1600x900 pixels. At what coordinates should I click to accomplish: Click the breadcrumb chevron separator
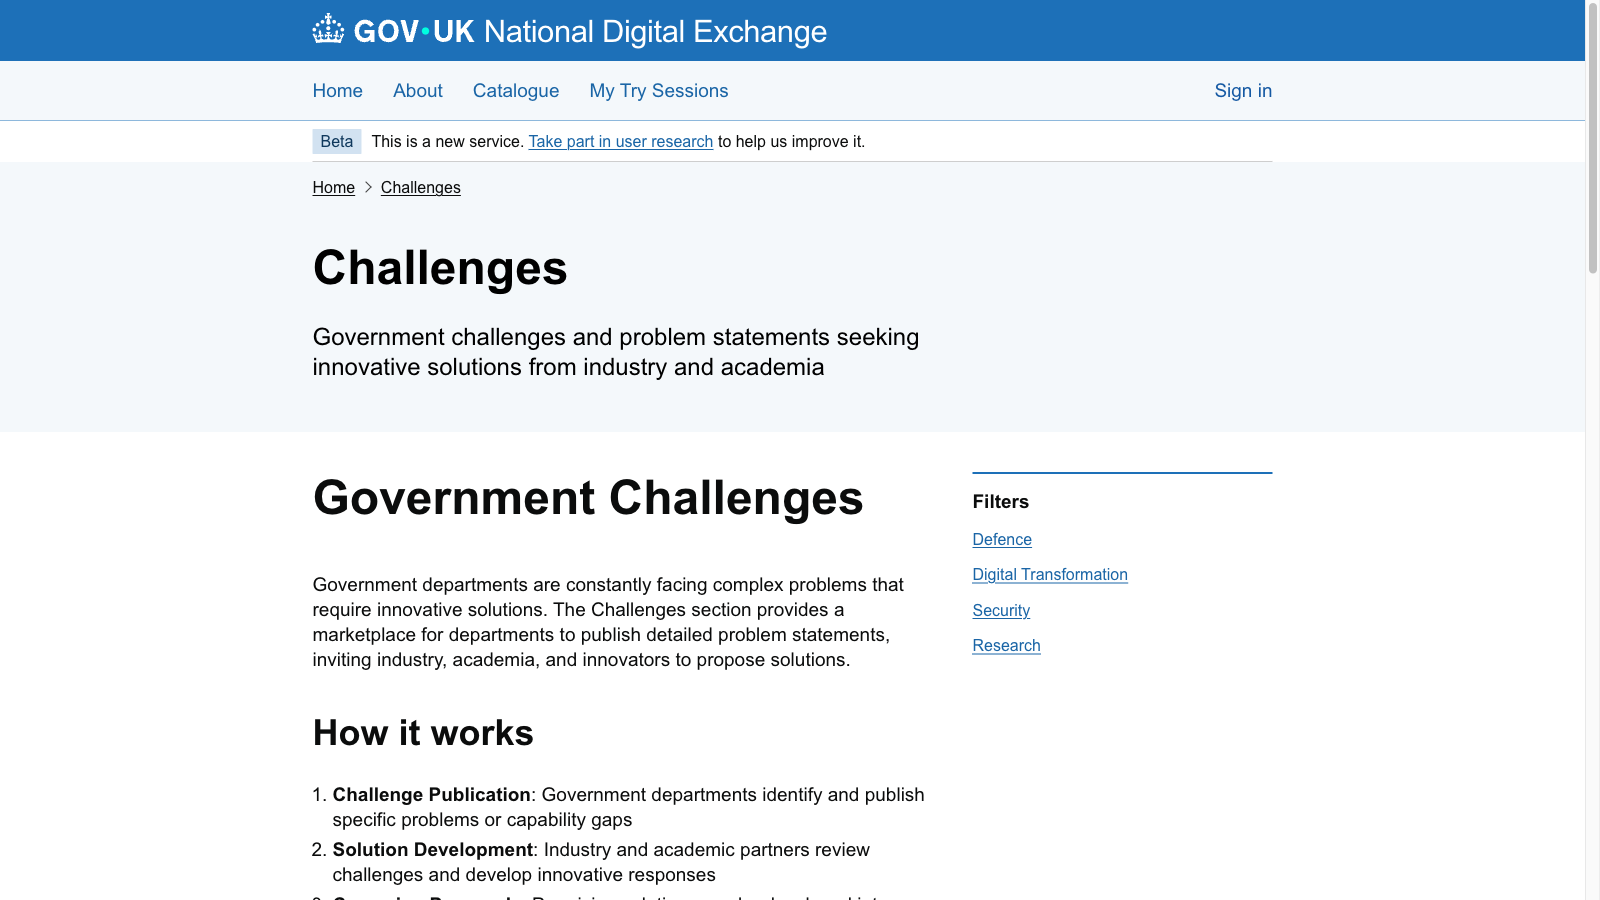pos(368,188)
